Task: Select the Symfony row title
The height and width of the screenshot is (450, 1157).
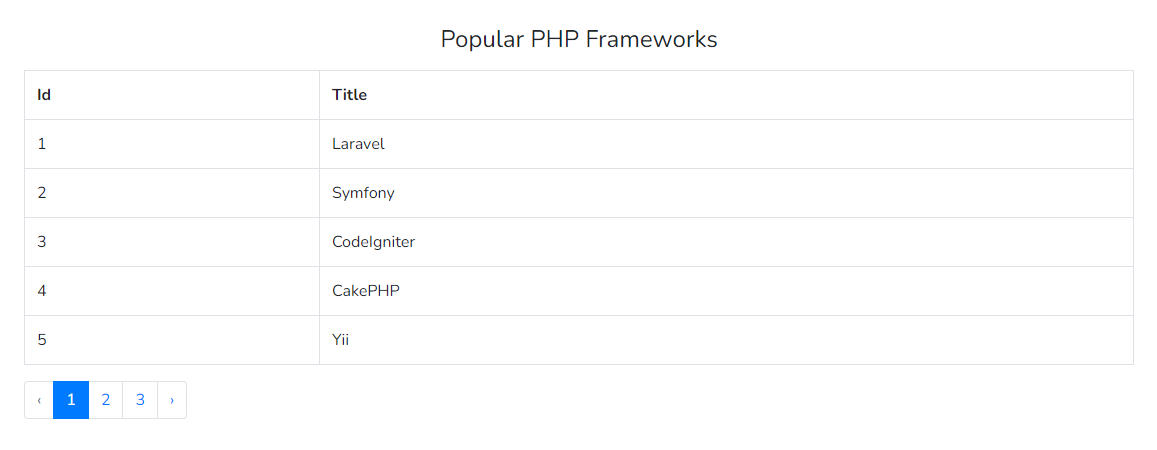Action: [x=363, y=193]
